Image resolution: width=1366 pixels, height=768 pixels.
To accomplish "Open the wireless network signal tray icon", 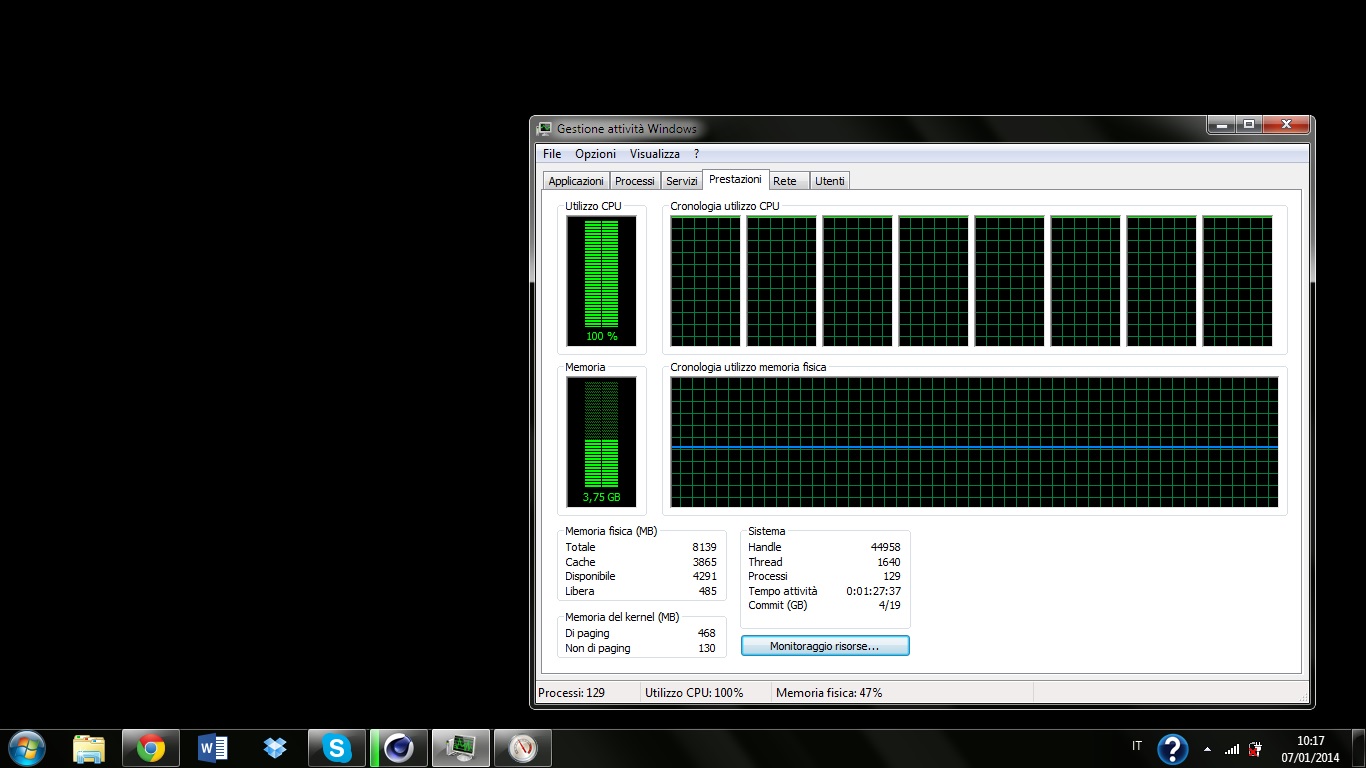I will [x=1232, y=748].
